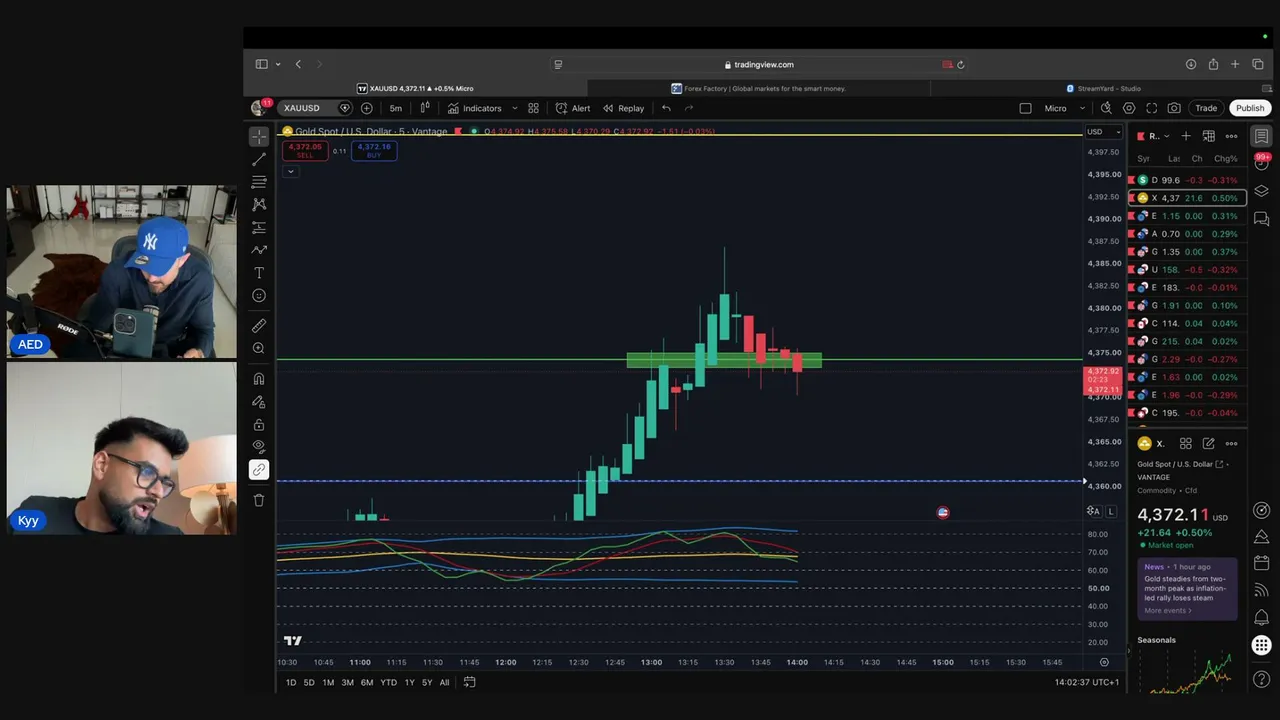Screen dimensions: 1280x720
Task: Select the 1M date range
Action: coord(328,682)
